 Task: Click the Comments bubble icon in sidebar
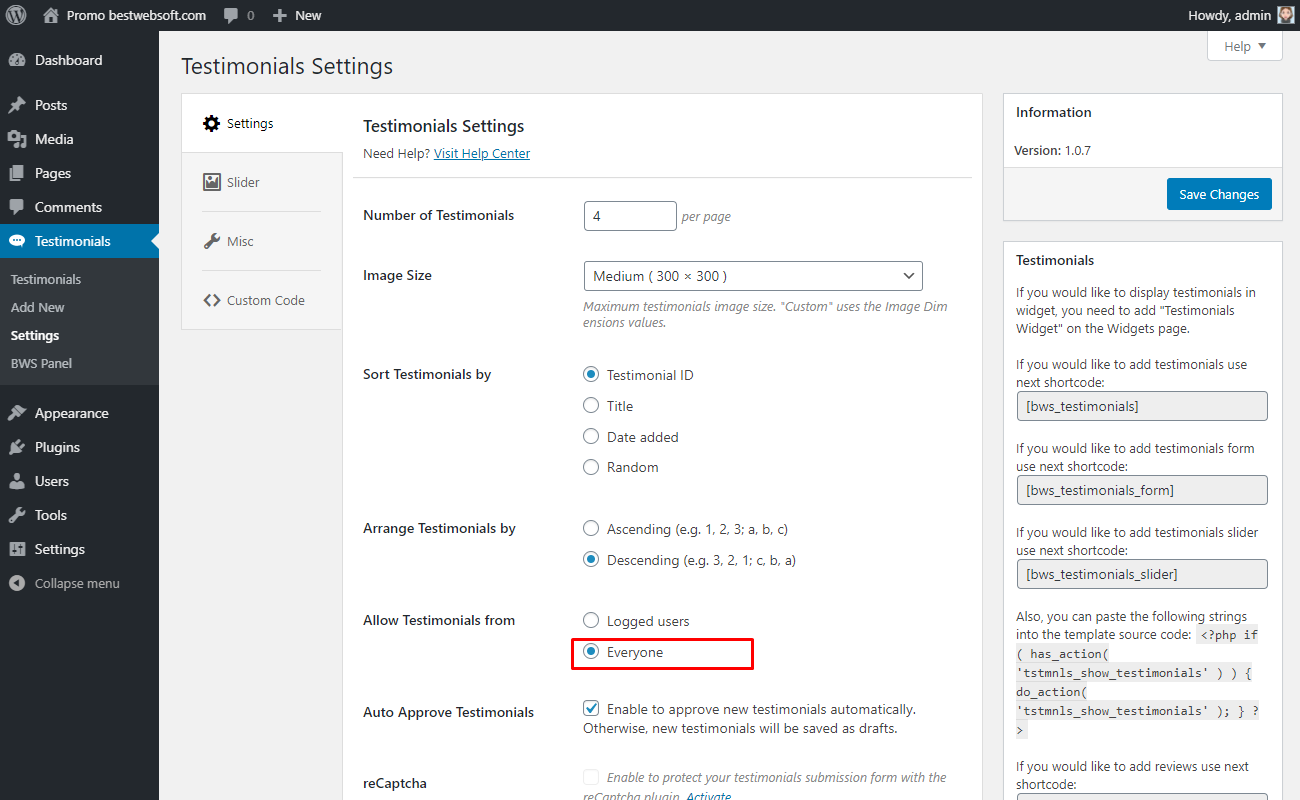click(17, 207)
